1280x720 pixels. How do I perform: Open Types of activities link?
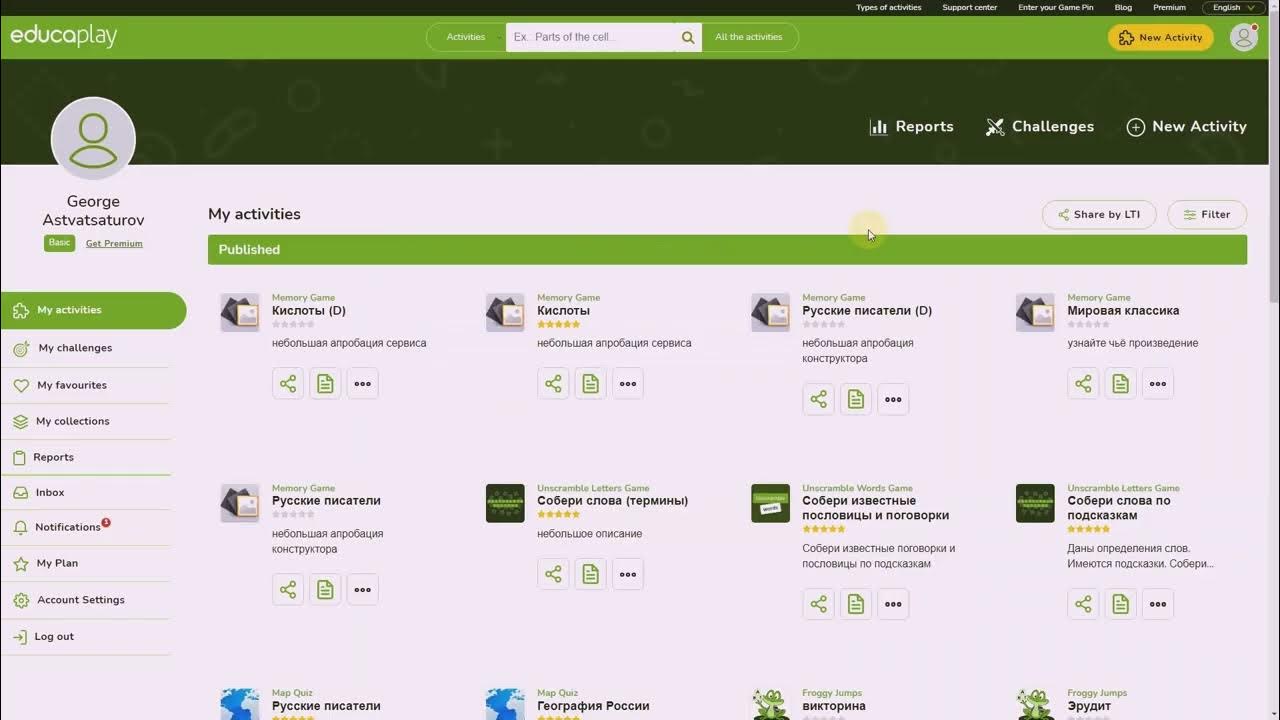point(889,7)
